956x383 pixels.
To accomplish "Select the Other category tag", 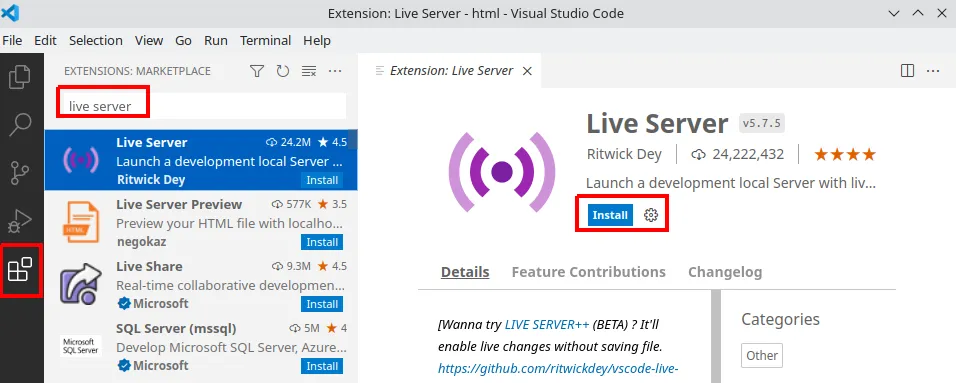I will click(762, 356).
